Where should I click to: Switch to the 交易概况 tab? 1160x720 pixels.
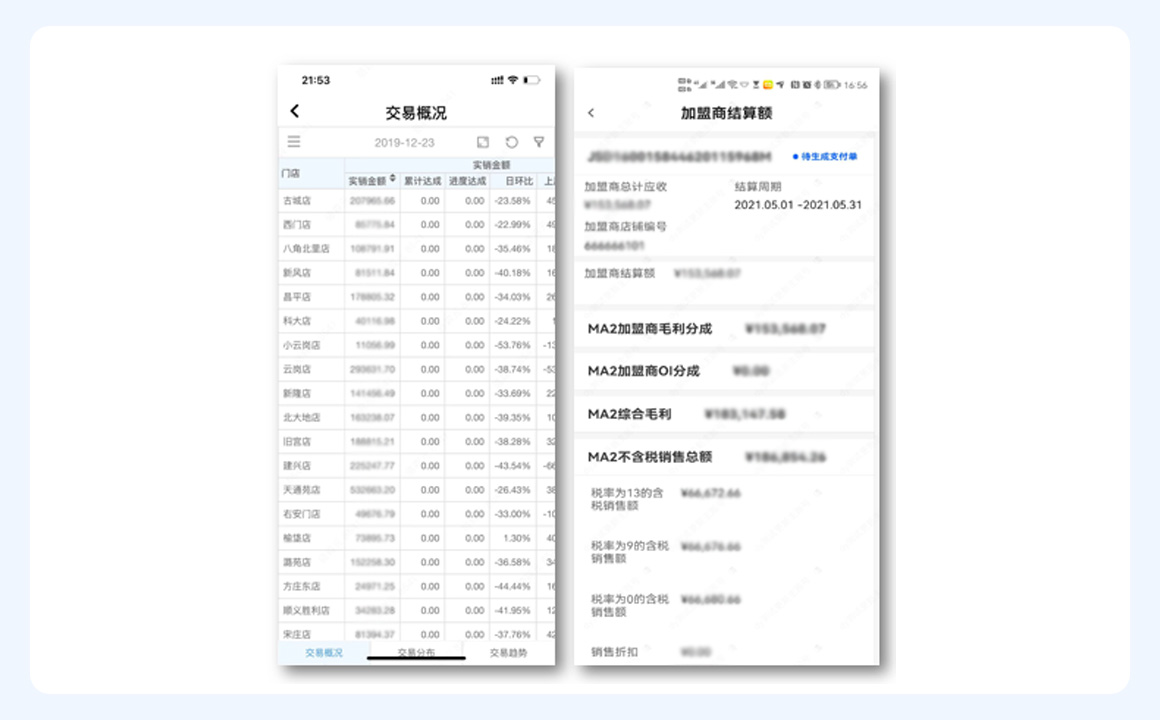pyautogui.click(x=324, y=653)
